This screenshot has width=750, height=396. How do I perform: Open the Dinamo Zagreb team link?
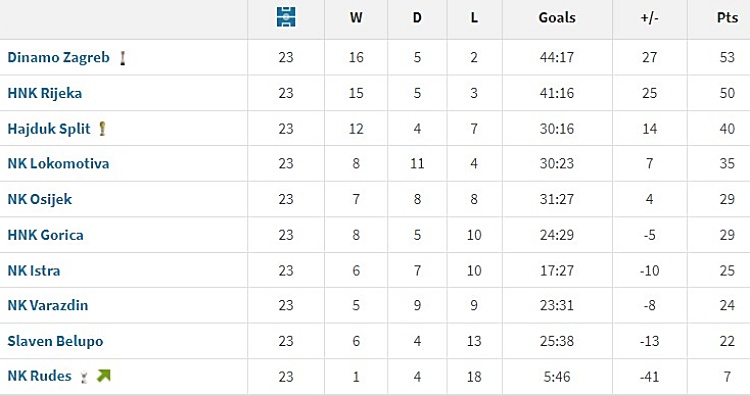click(58, 57)
